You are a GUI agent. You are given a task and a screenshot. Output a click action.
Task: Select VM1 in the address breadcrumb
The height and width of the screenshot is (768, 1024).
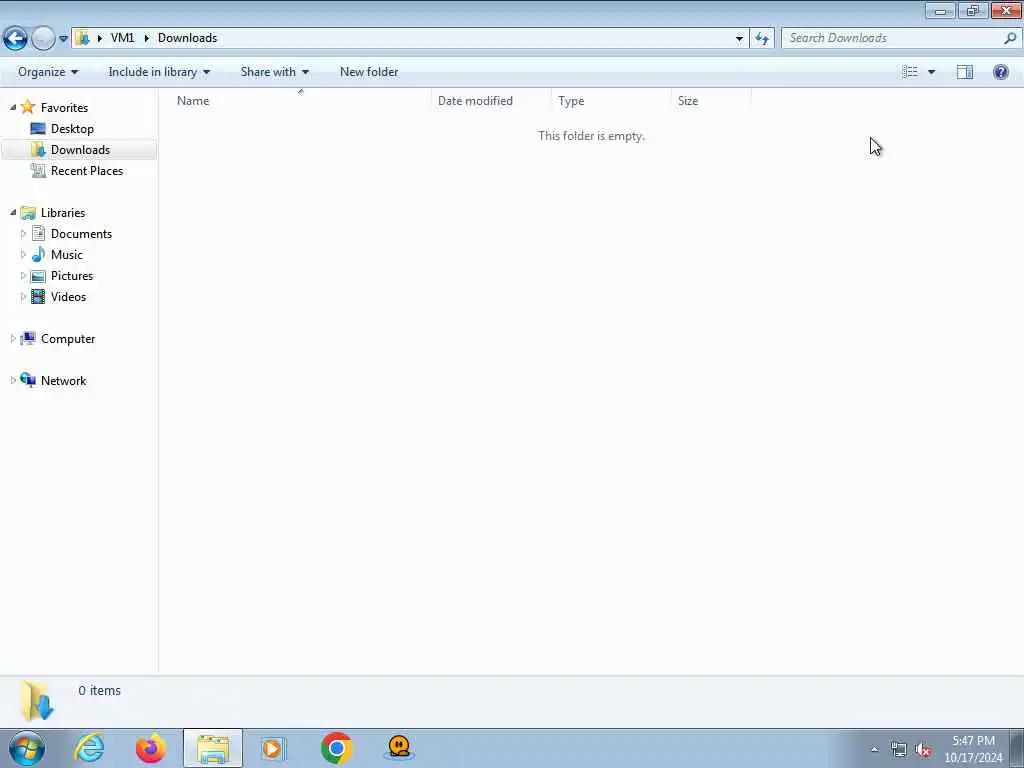click(122, 38)
